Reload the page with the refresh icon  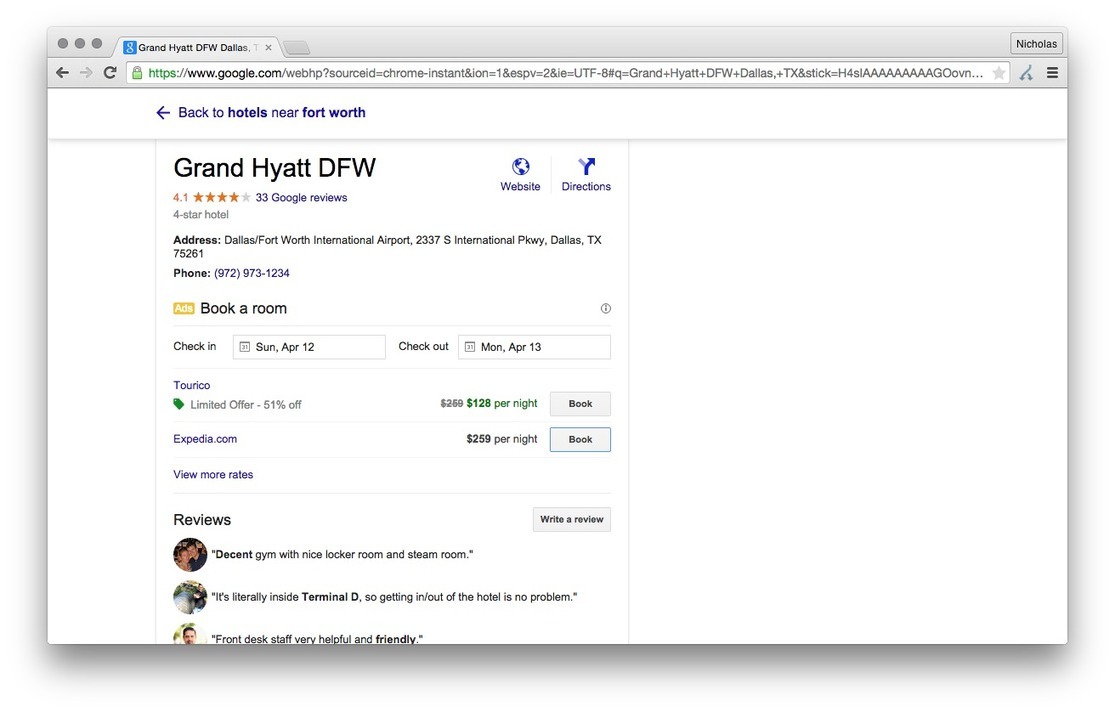pyautogui.click(x=110, y=73)
